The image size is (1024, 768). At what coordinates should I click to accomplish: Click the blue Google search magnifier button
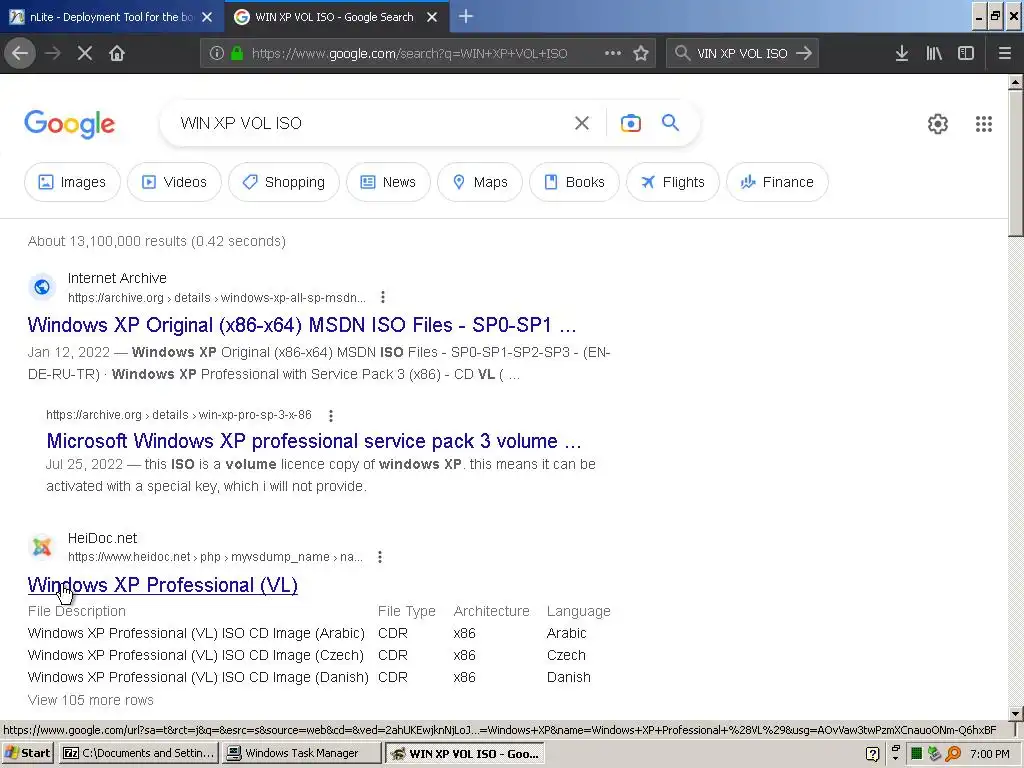(670, 122)
